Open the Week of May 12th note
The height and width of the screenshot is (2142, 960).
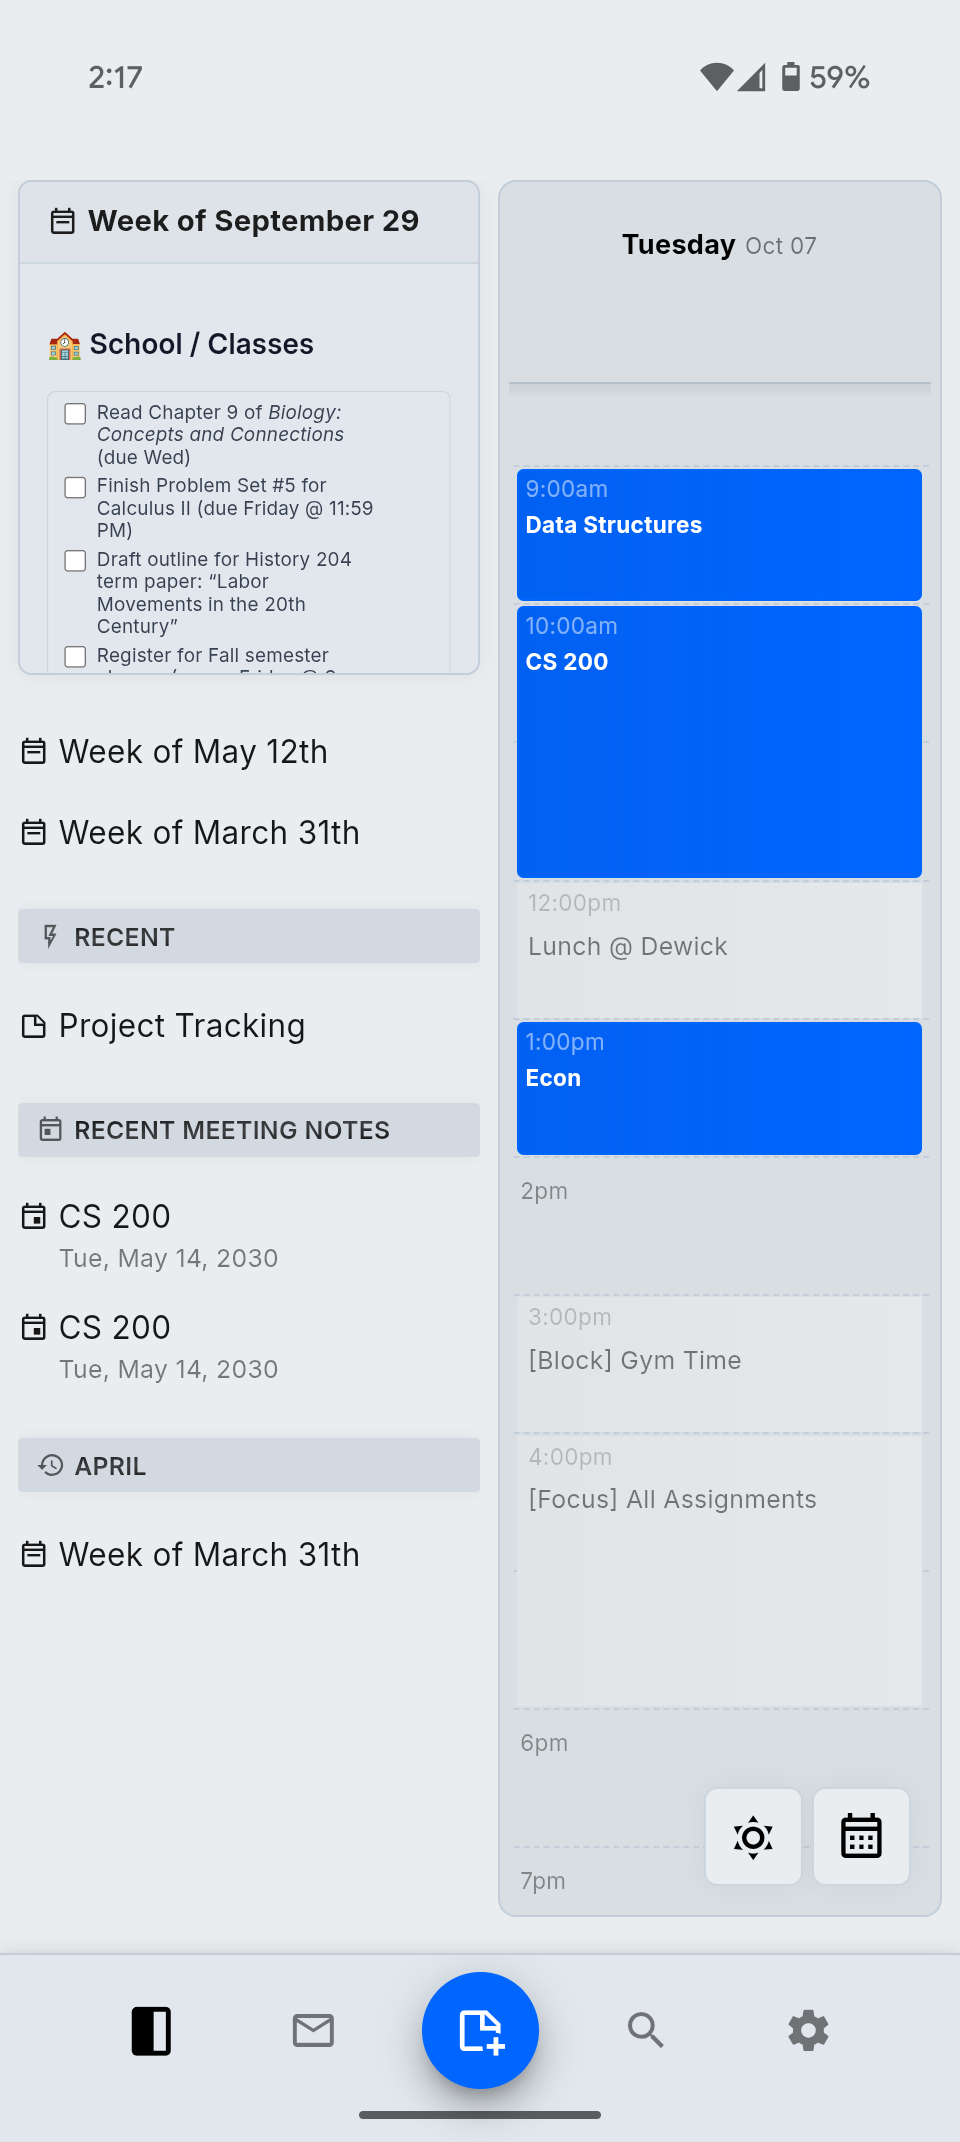point(193,751)
